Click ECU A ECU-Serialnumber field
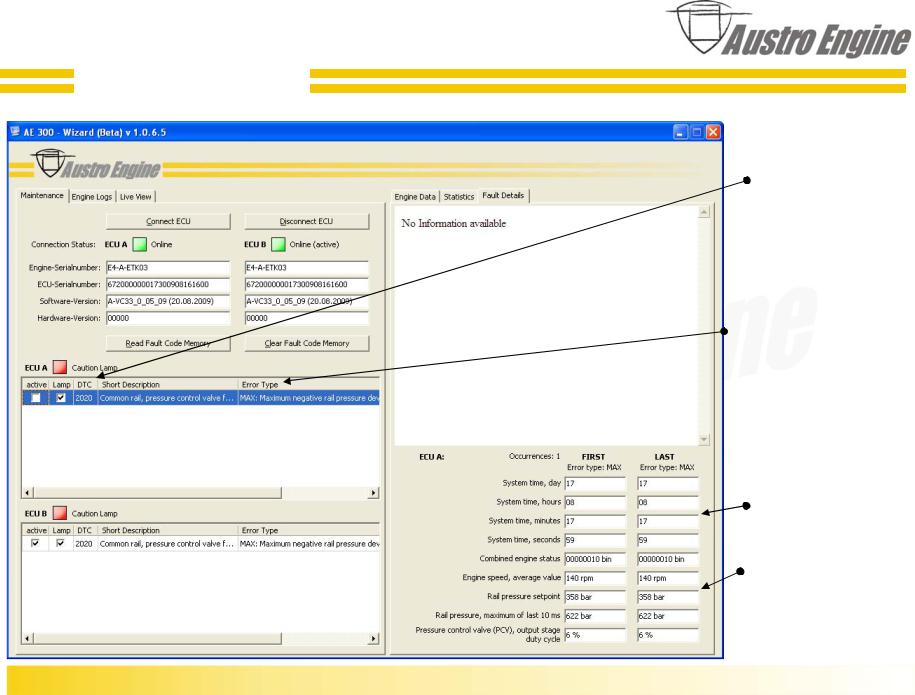The image size is (915, 695). (x=168, y=285)
